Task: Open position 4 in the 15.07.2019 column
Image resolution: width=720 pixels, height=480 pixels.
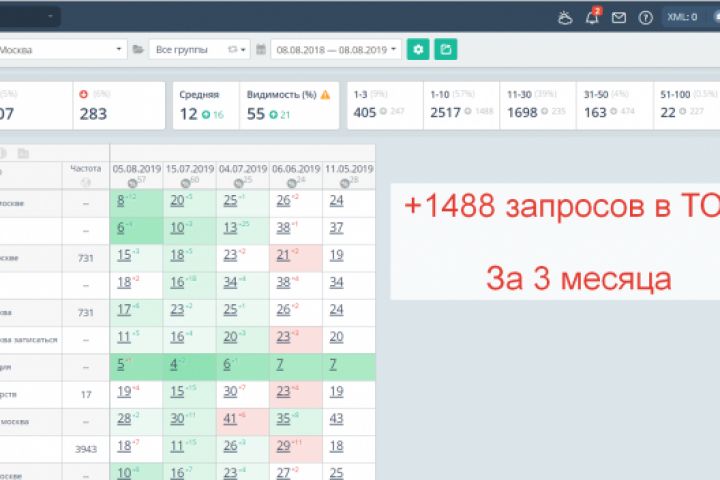Action: (174, 364)
